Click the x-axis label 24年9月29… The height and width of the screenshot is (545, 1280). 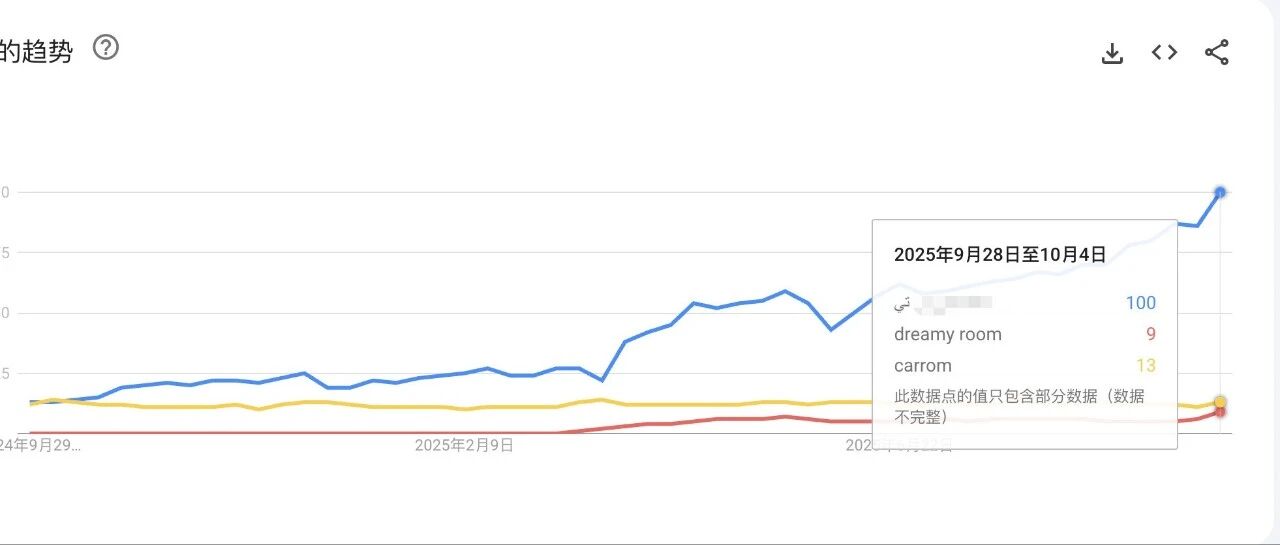click(x=40, y=445)
